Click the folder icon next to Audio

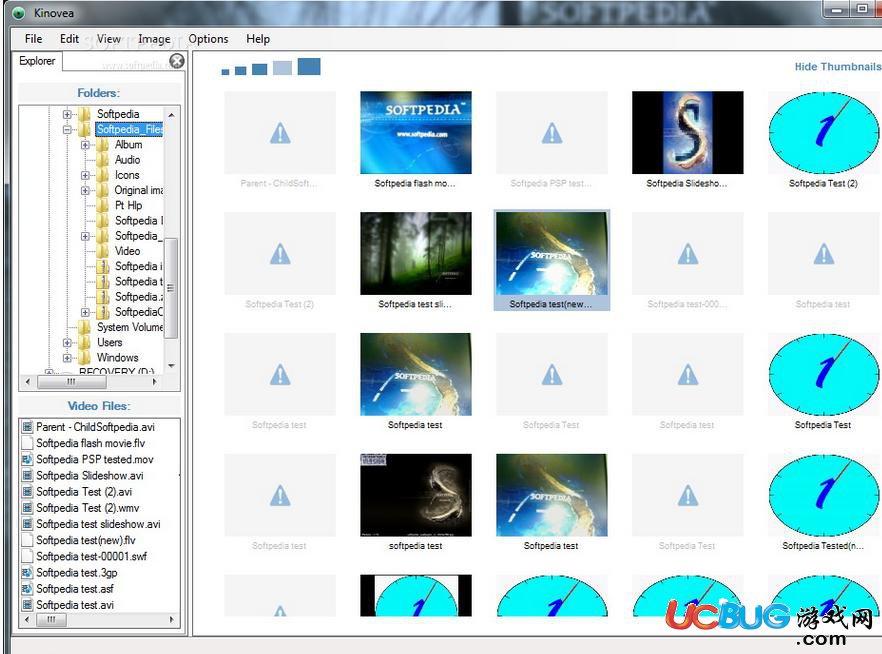pos(102,160)
